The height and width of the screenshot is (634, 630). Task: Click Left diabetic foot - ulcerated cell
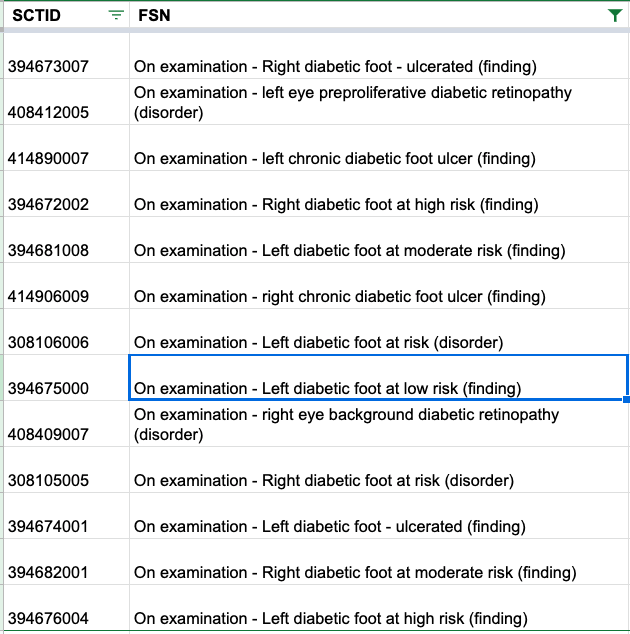[379, 516]
